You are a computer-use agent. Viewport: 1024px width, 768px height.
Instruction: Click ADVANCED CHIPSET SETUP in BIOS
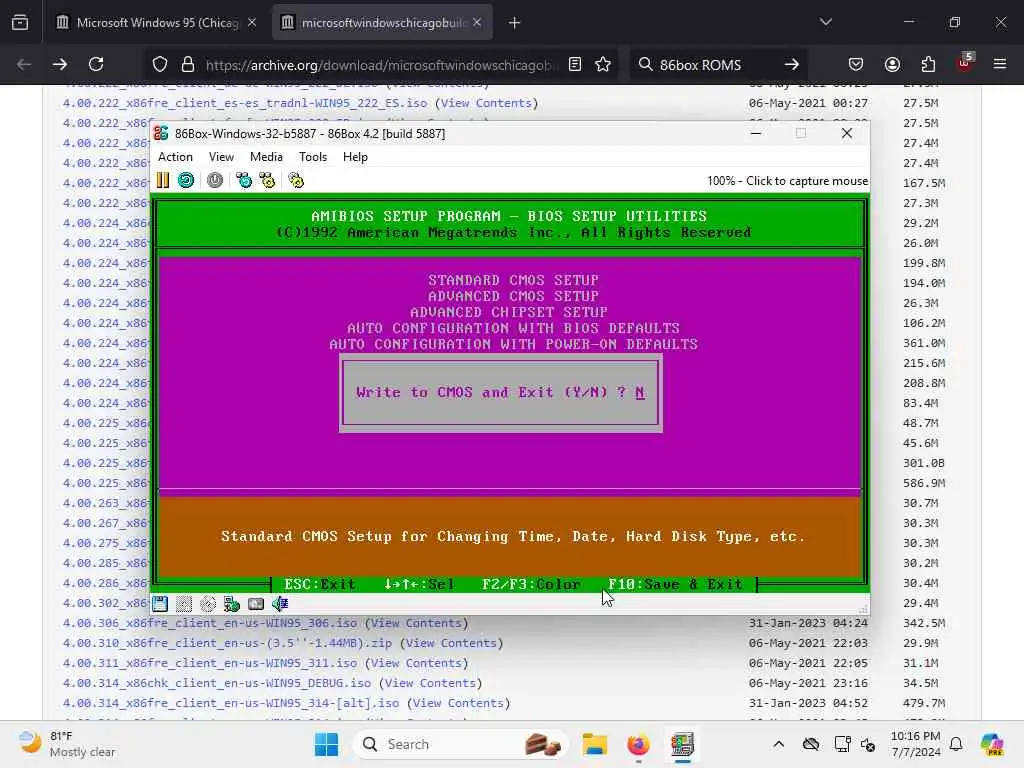point(509,312)
